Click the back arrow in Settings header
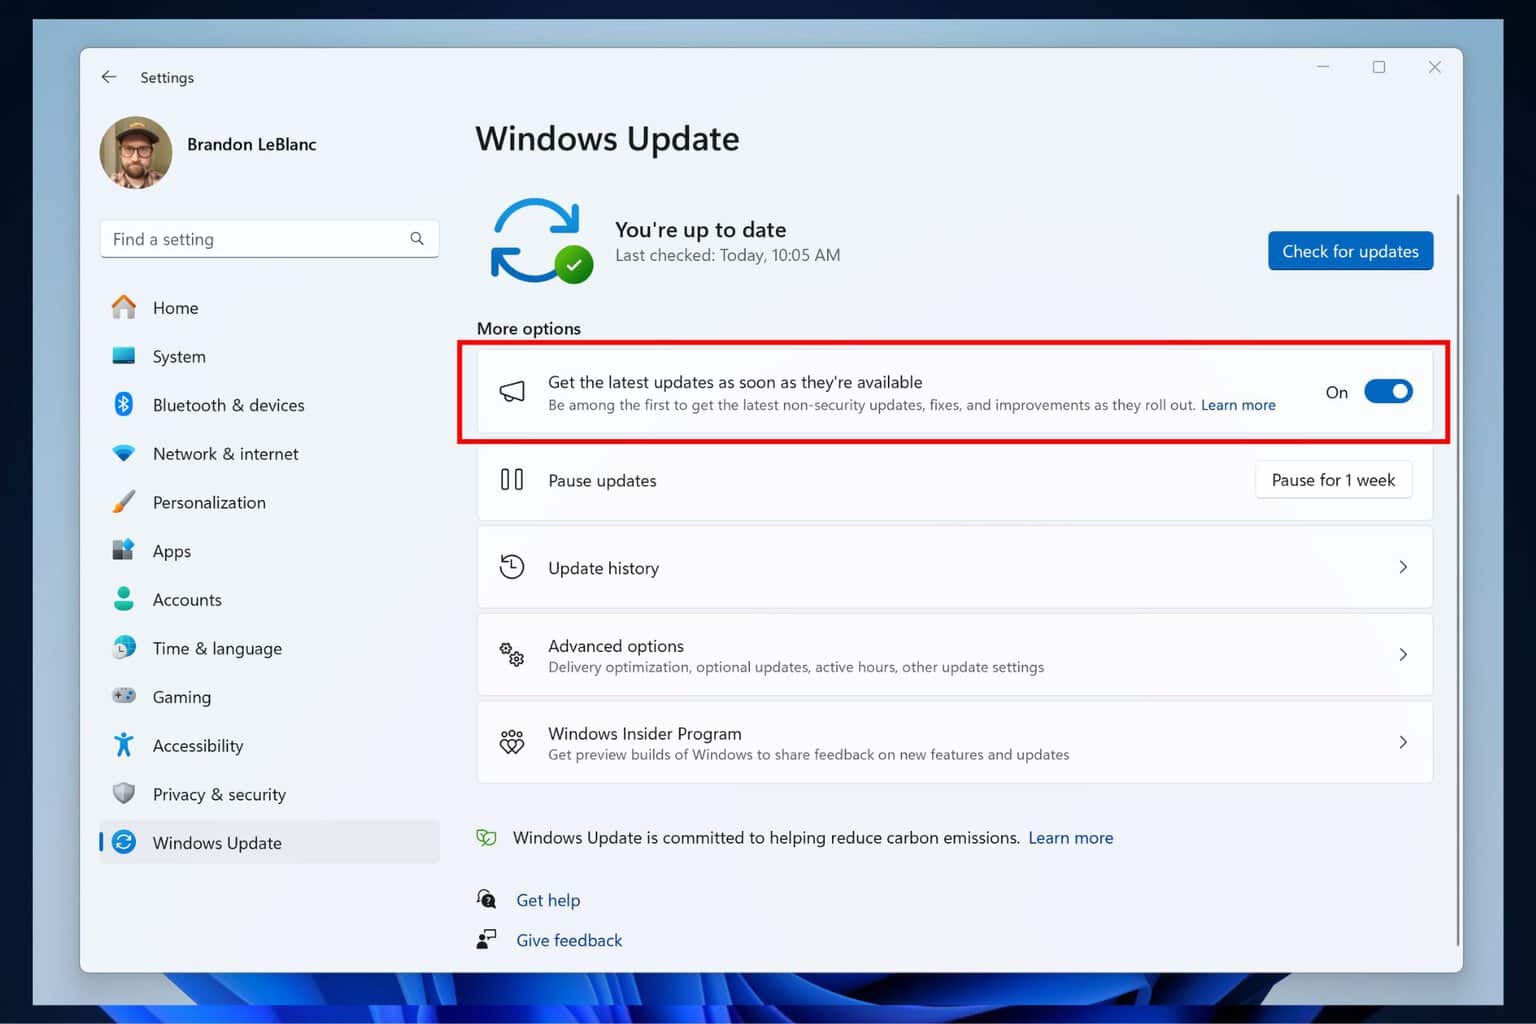This screenshot has height=1024, width=1536. 109,77
